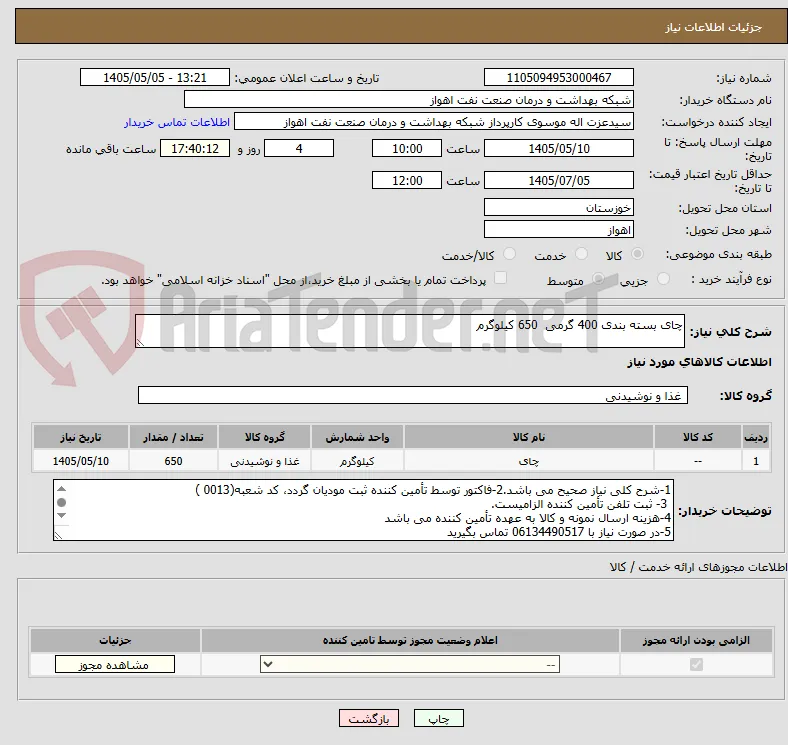Click quantity cell 650
The width and height of the screenshot is (788, 745).
[x=173, y=460]
